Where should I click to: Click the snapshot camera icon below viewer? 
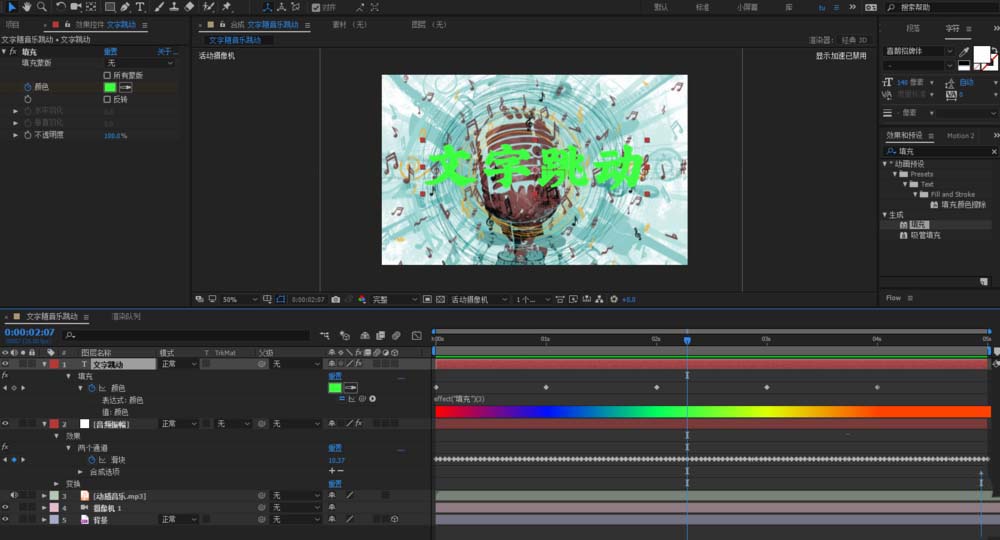pos(336,299)
